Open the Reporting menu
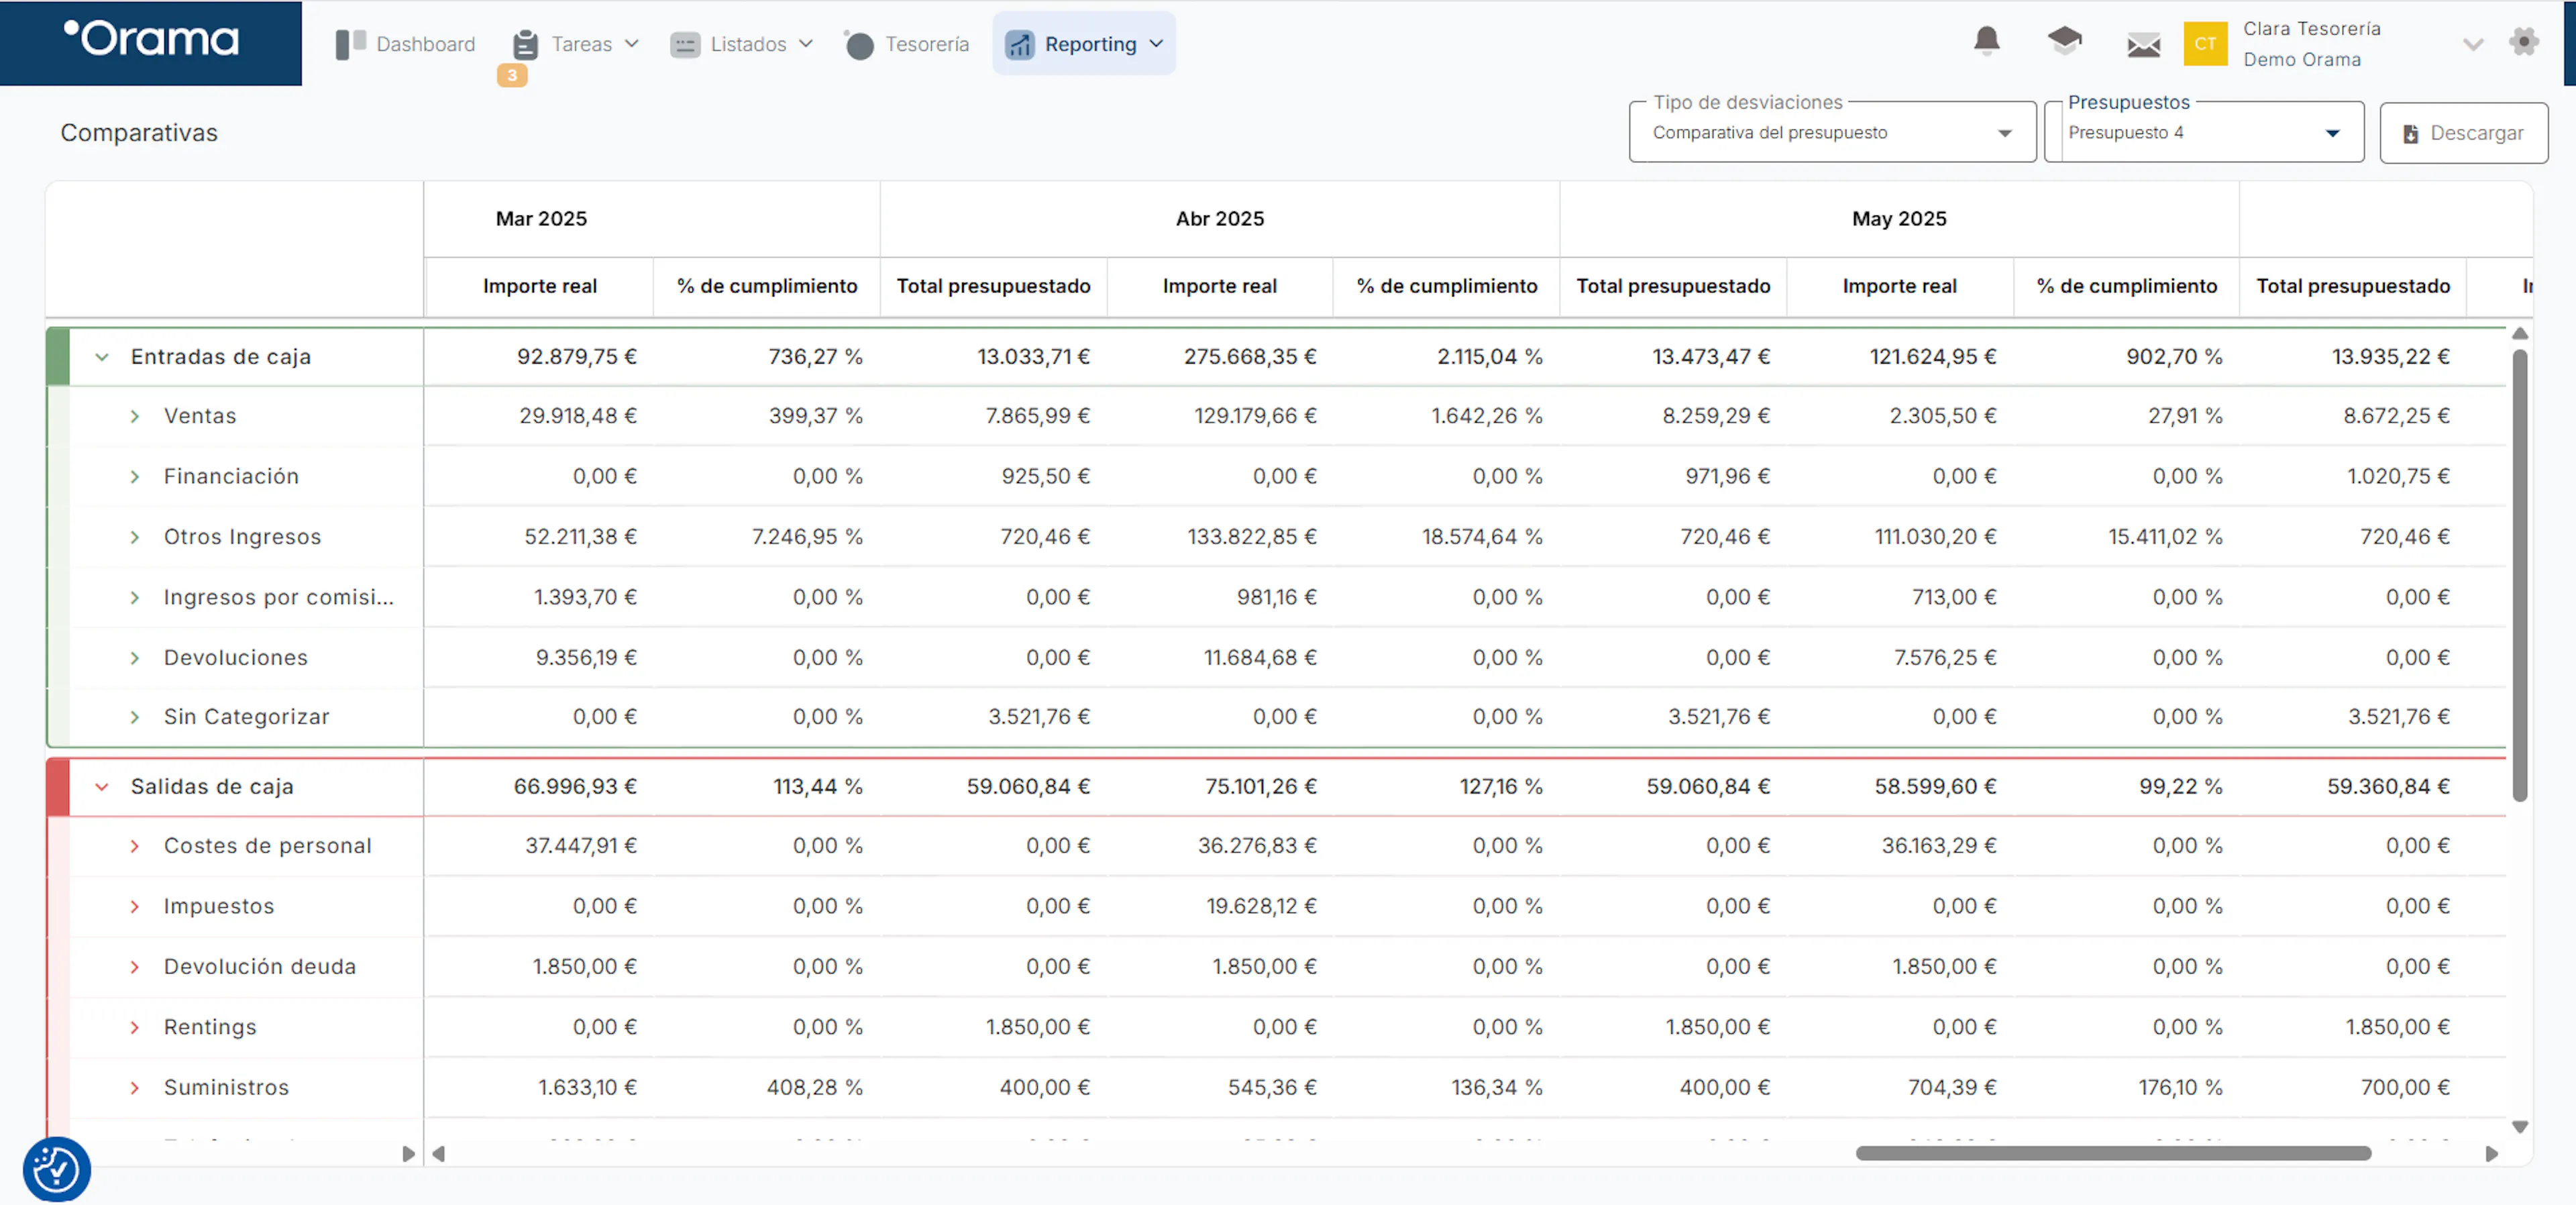2576x1205 pixels. coord(1084,44)
